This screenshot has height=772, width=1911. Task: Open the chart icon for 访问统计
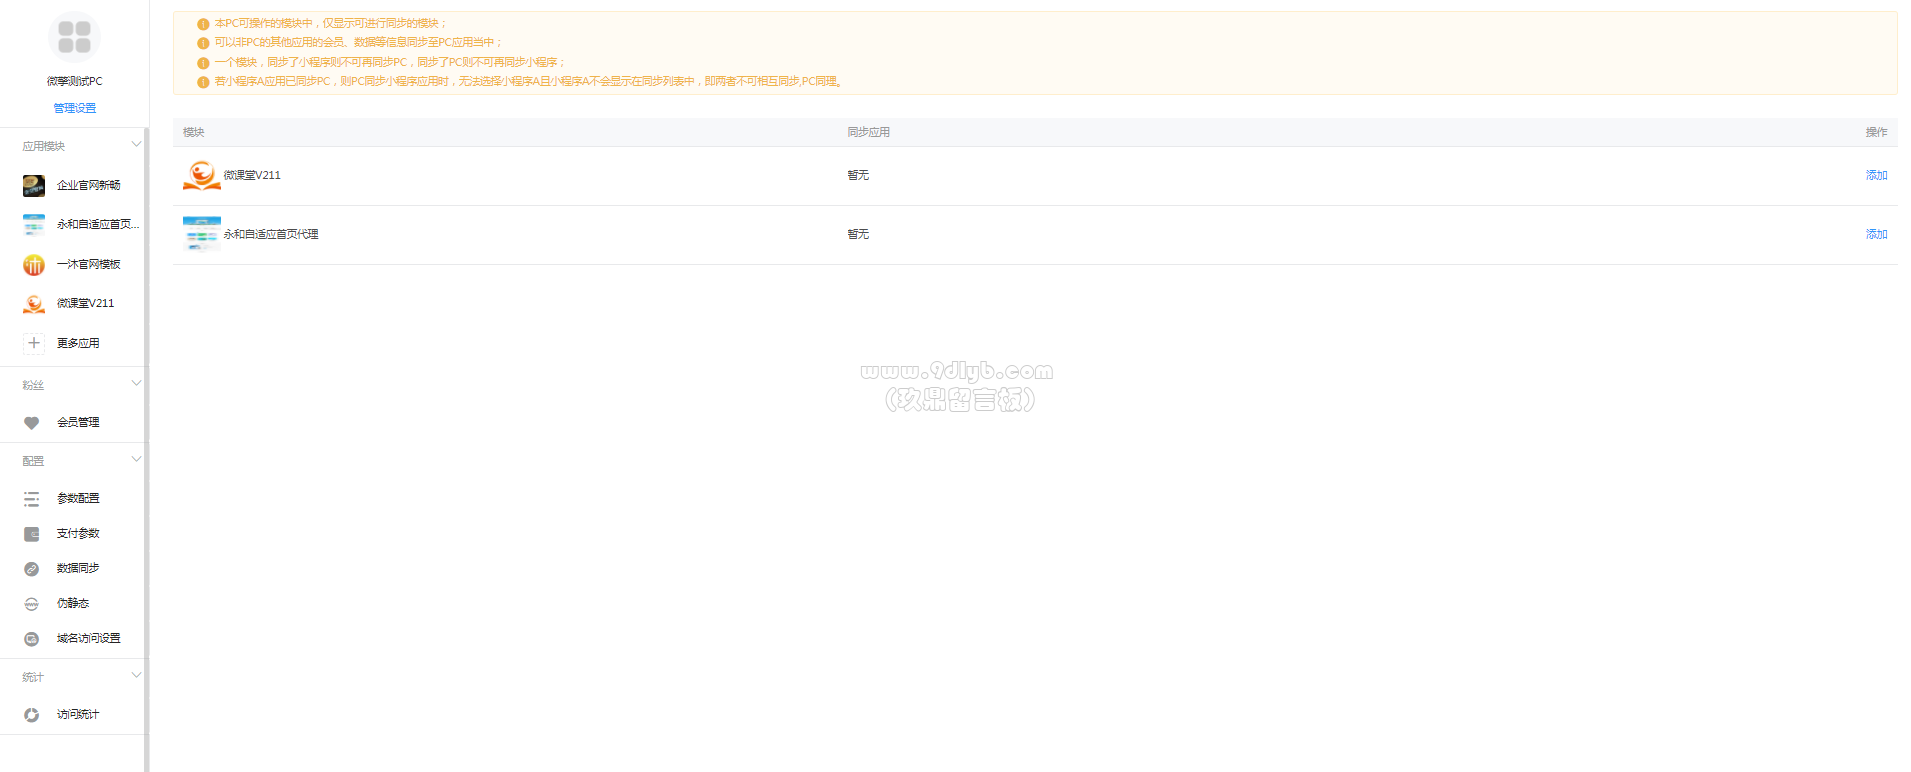click(x=32, y=715)
